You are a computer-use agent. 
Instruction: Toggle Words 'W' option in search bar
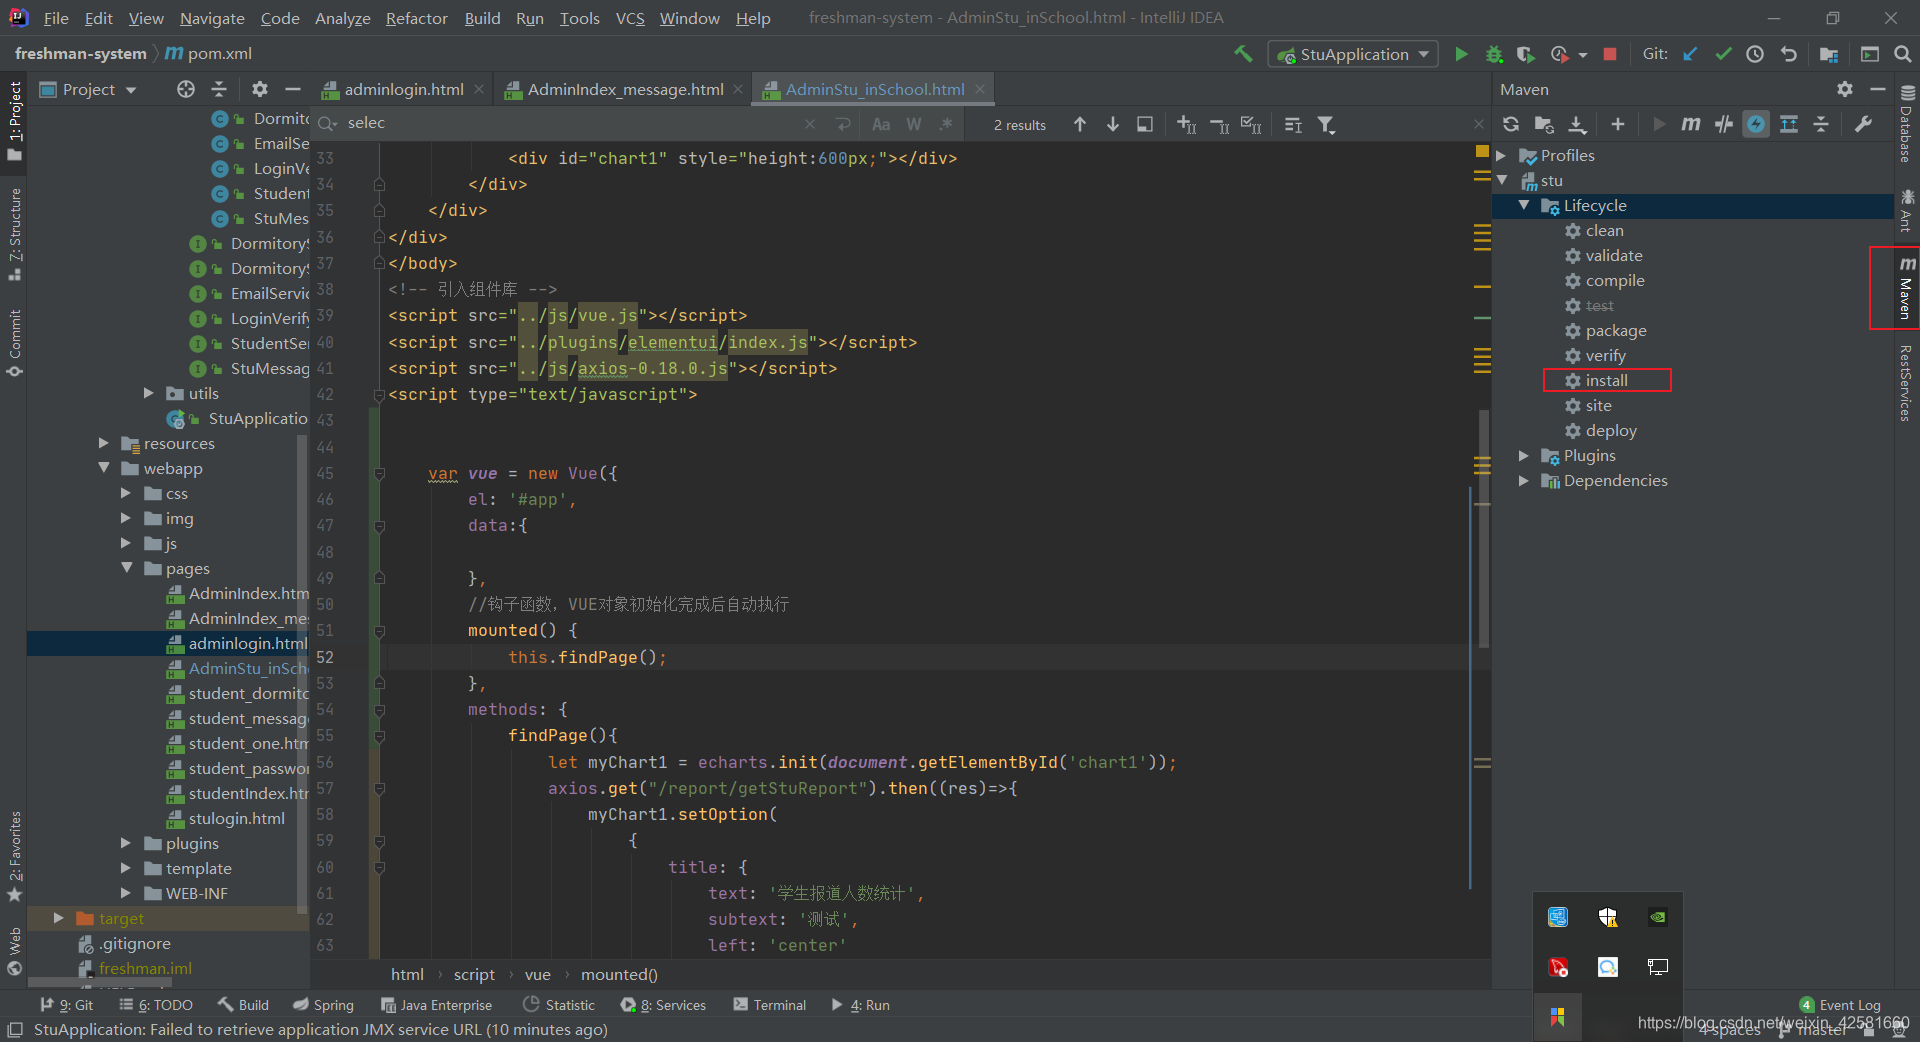click(914, 124)
